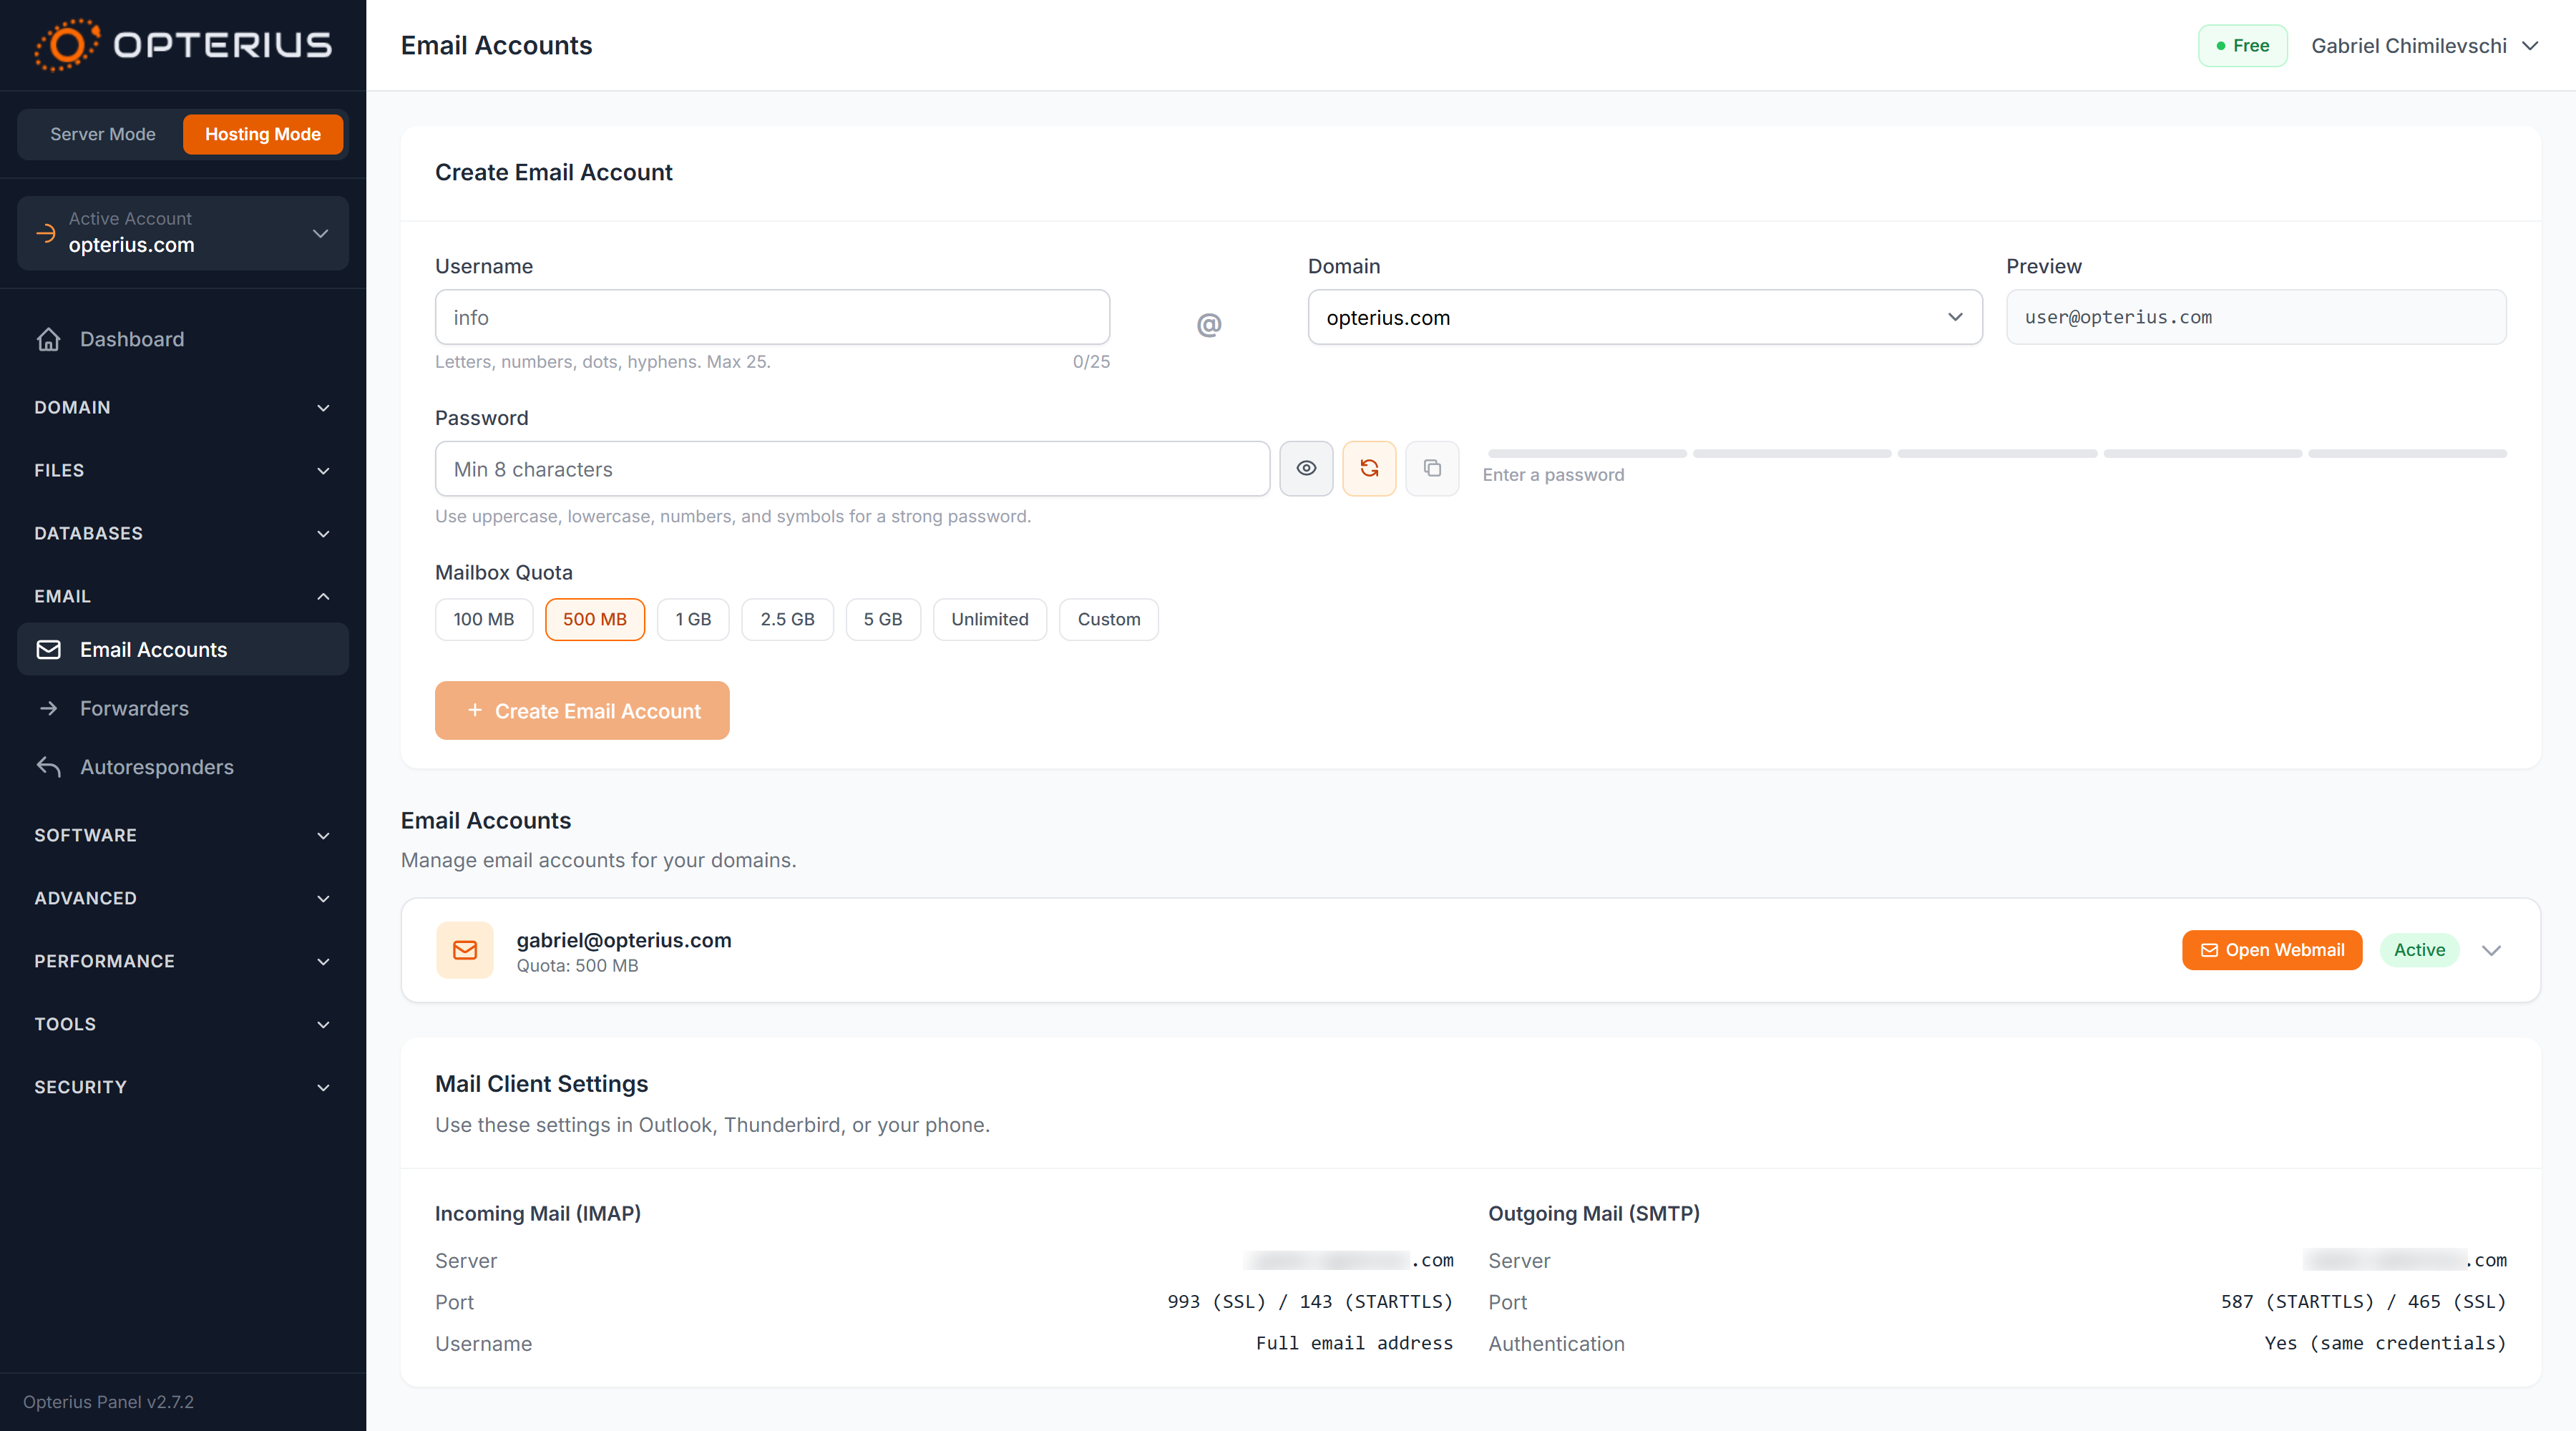Image resolution: width=2576 pixels, height=1431 pixels.
Task: Go to the Autoresponders page
Action: coord(183,767)
